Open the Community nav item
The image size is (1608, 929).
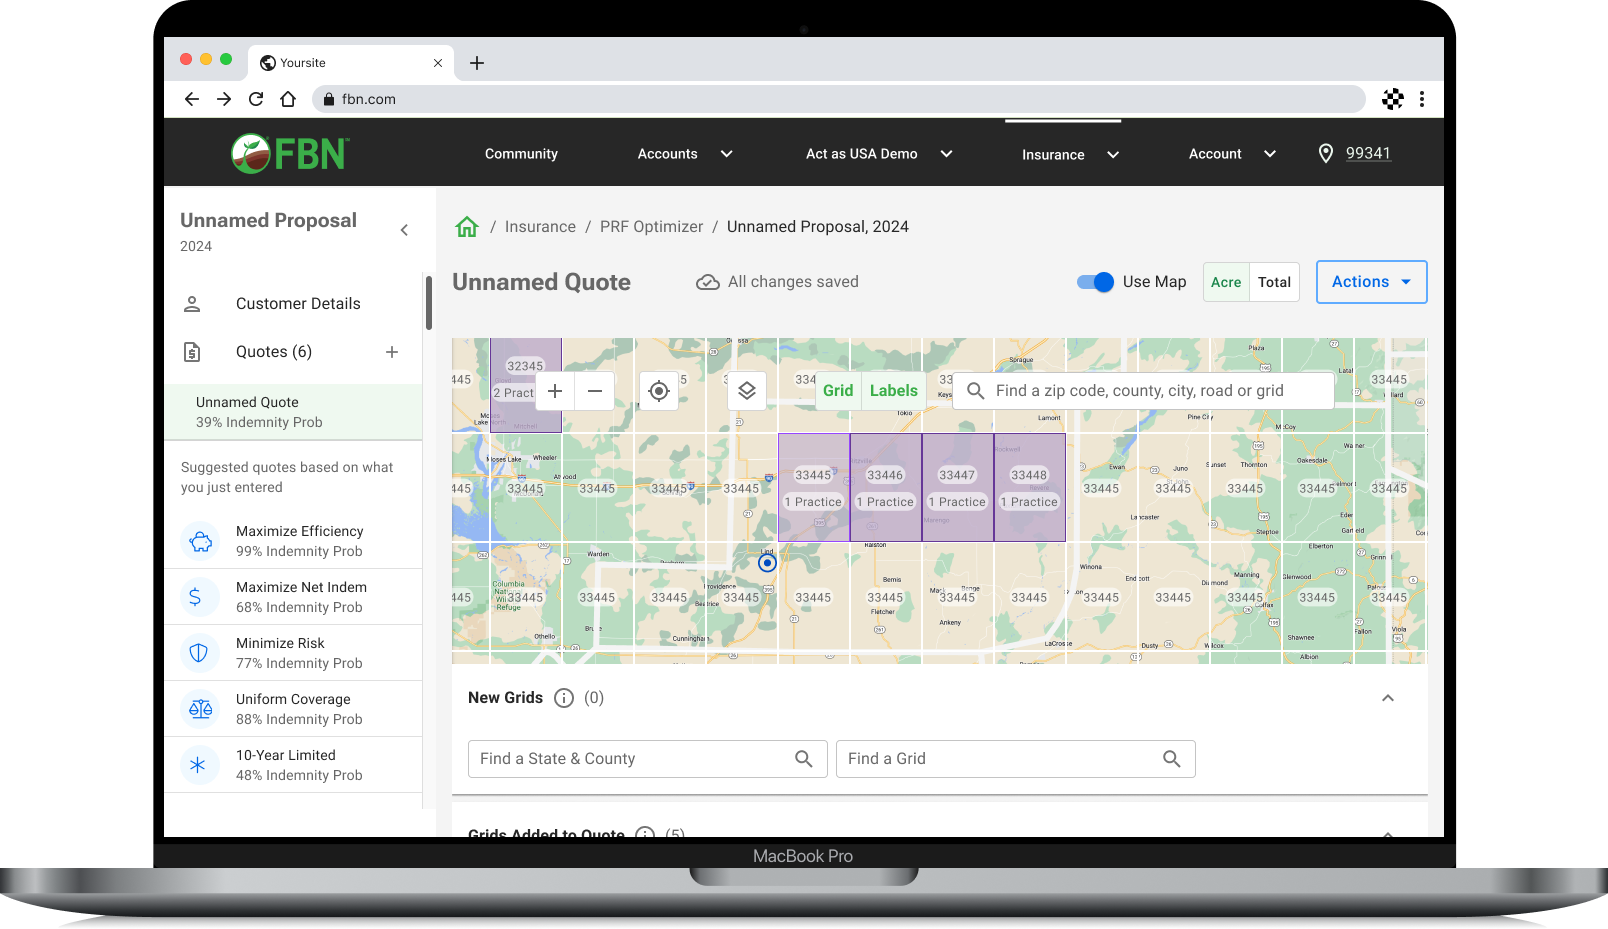tap(521, 154)
